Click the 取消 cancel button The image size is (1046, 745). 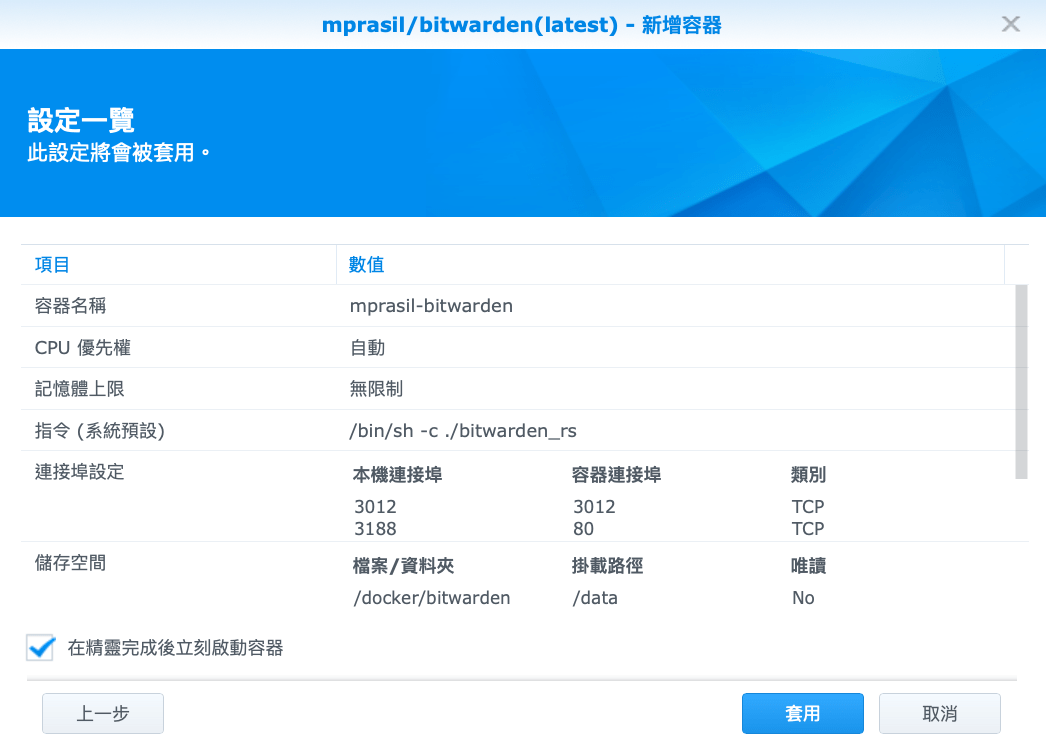click(x=939, y=714)
